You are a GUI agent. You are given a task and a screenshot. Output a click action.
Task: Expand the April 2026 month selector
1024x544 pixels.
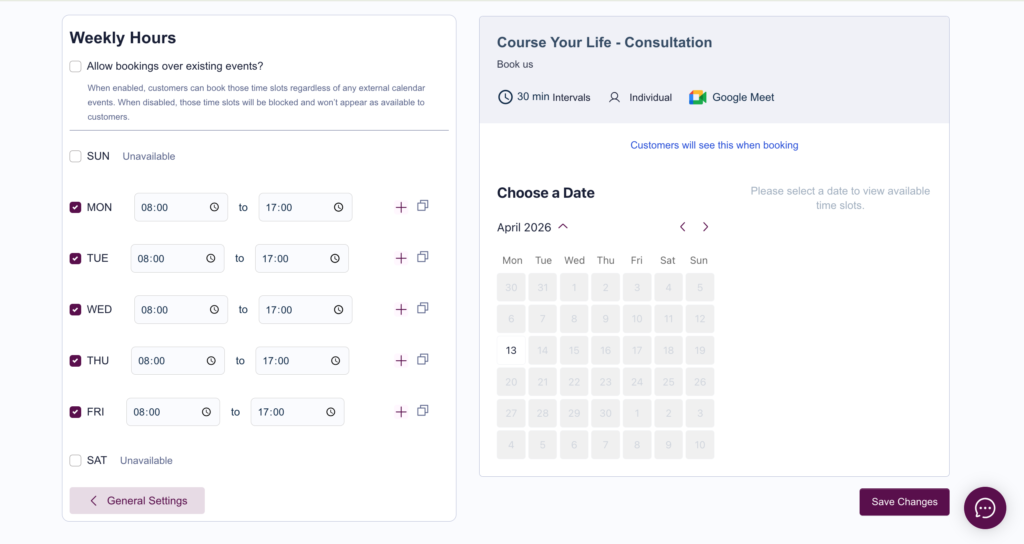563,227
